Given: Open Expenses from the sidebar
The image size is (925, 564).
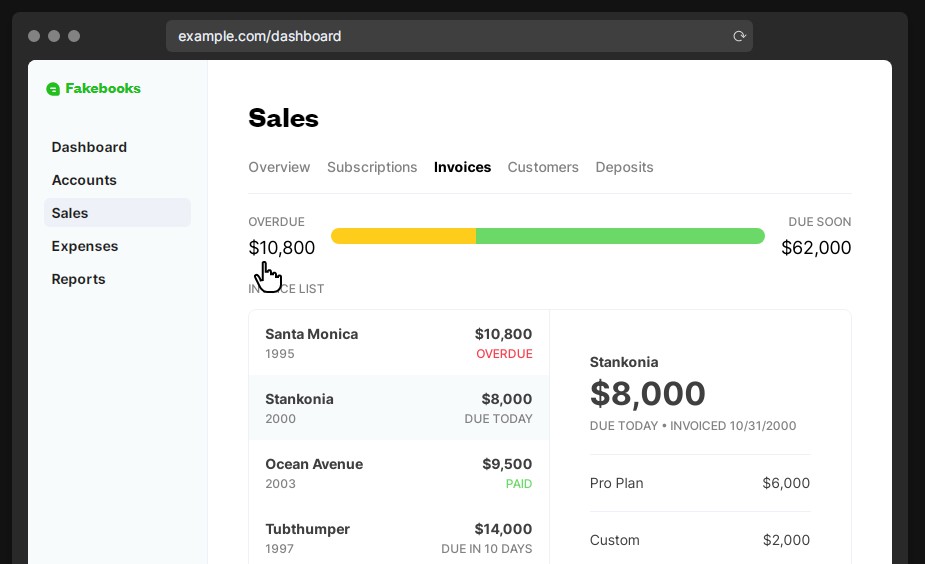Looking at the screenshot, I should [x=84, y=246].
